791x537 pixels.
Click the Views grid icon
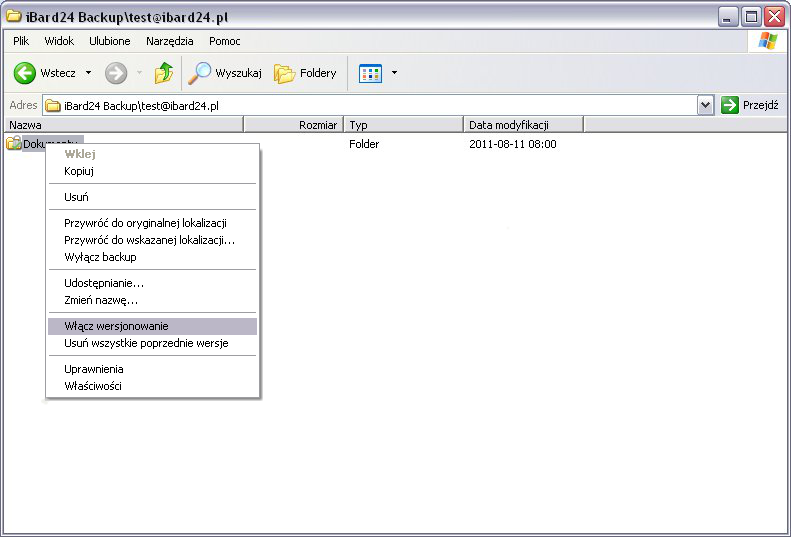click(370, 73)
